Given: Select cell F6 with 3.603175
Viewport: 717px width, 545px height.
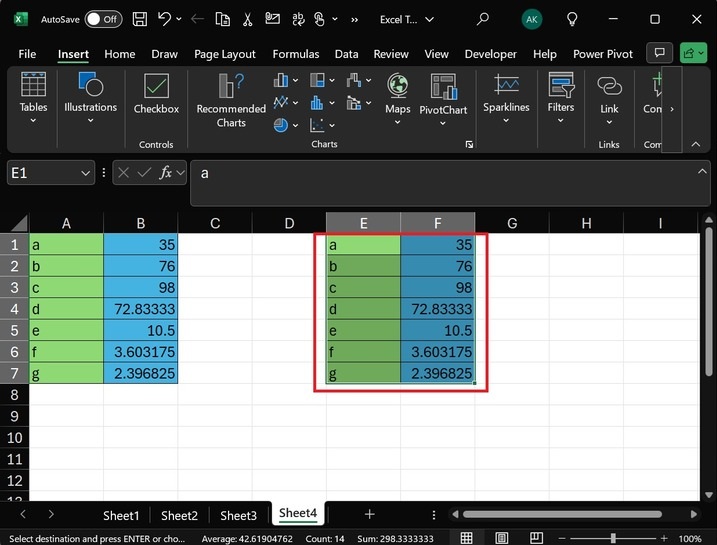Looking at the screenshot, I should tap(437, 352).
